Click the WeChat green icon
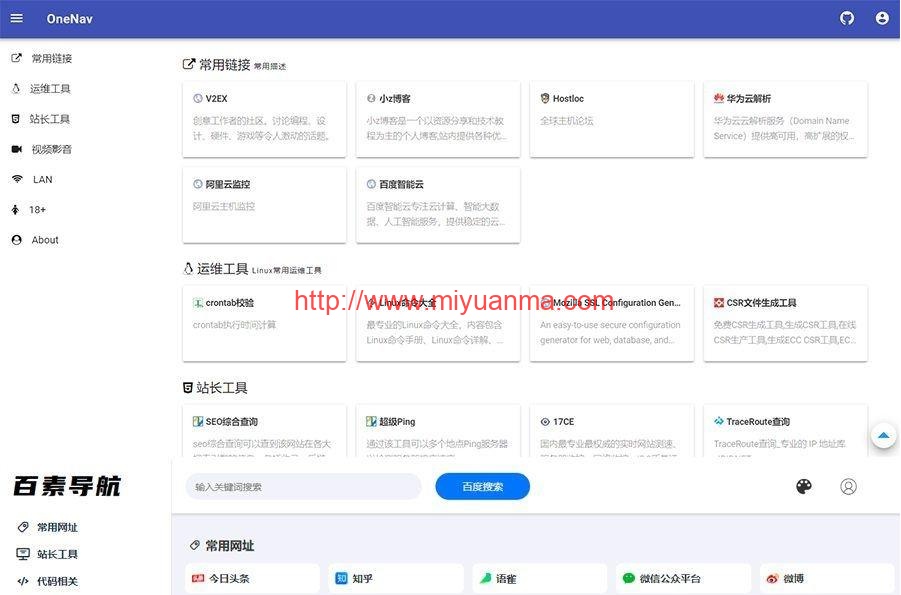Screen dimensions: 901x595 (x=629, y=578)
